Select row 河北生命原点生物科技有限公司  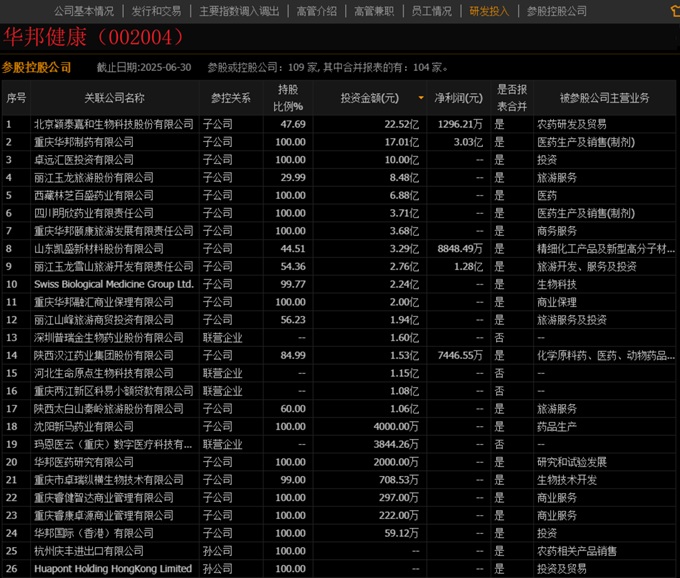tap(339, 373)
